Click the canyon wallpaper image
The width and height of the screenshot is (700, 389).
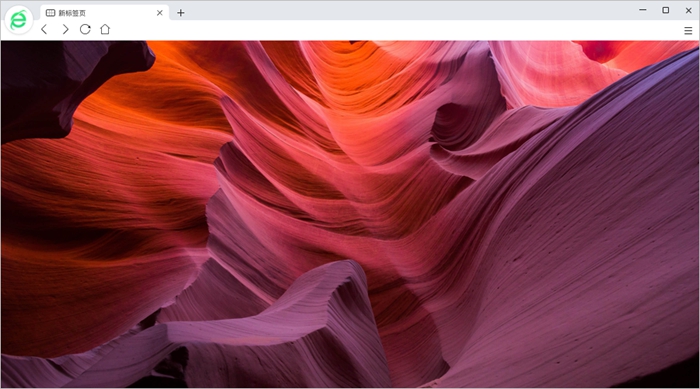coord(350,214)
